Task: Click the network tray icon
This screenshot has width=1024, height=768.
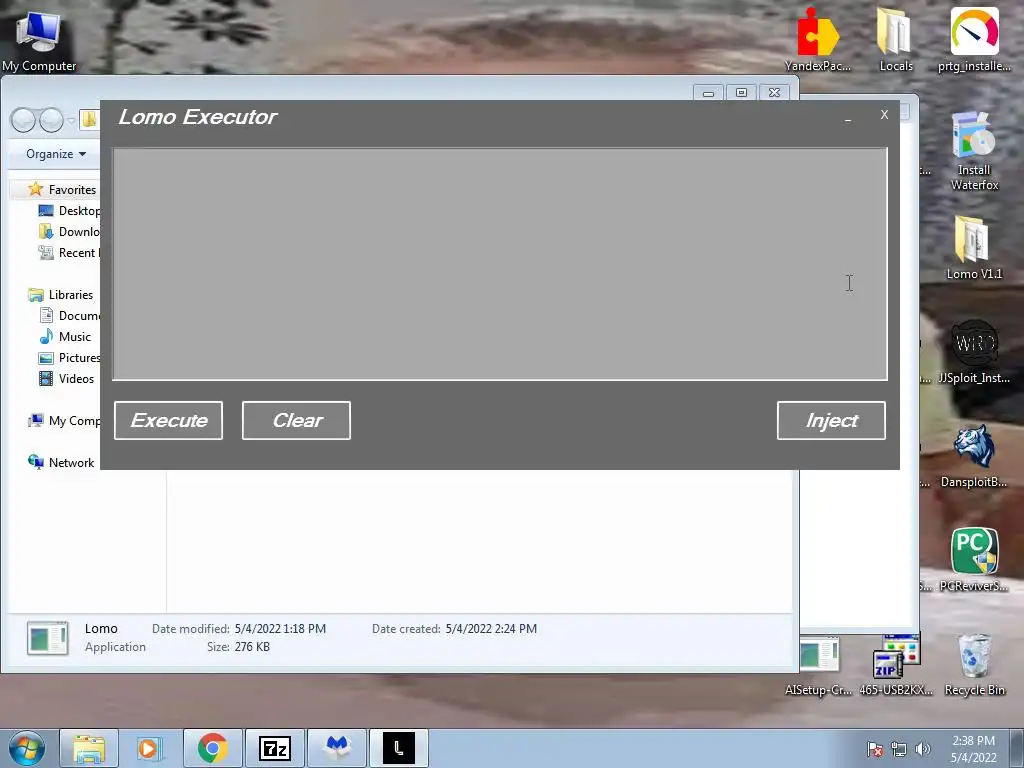Action: [899, 749]
